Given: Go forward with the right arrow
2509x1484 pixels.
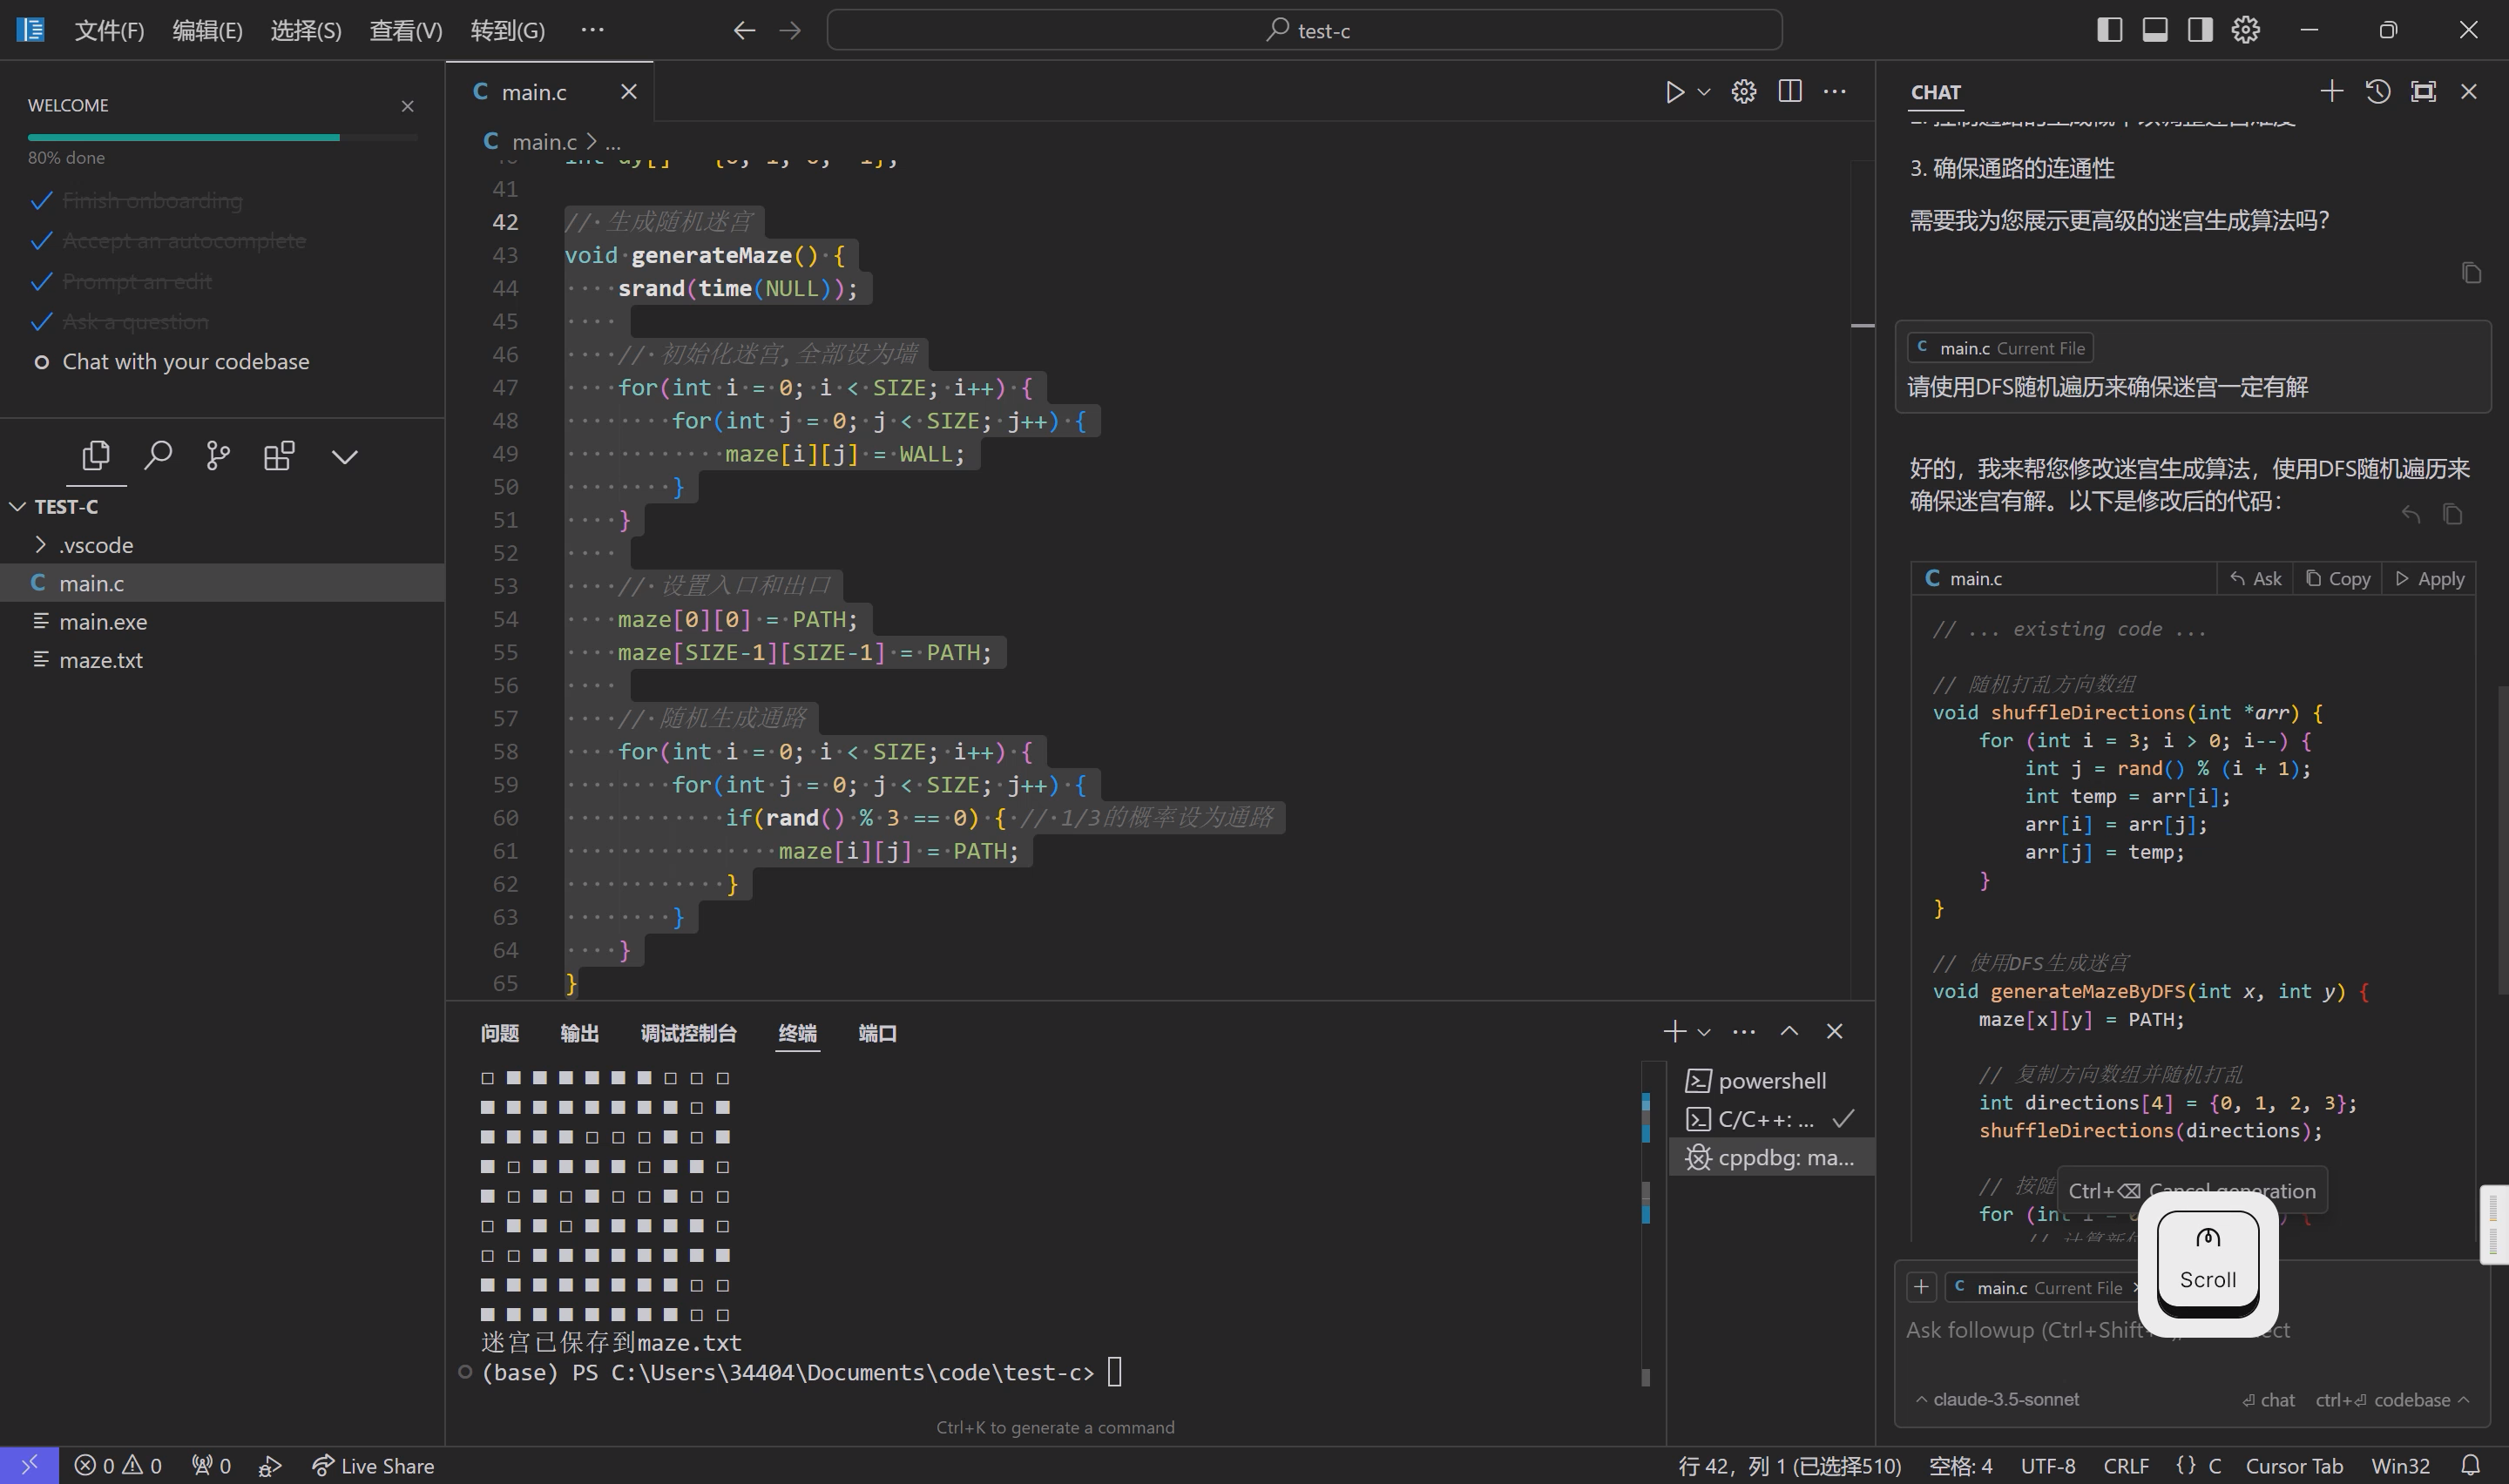Looking at the screenshot, I should [x=790, y=30].
